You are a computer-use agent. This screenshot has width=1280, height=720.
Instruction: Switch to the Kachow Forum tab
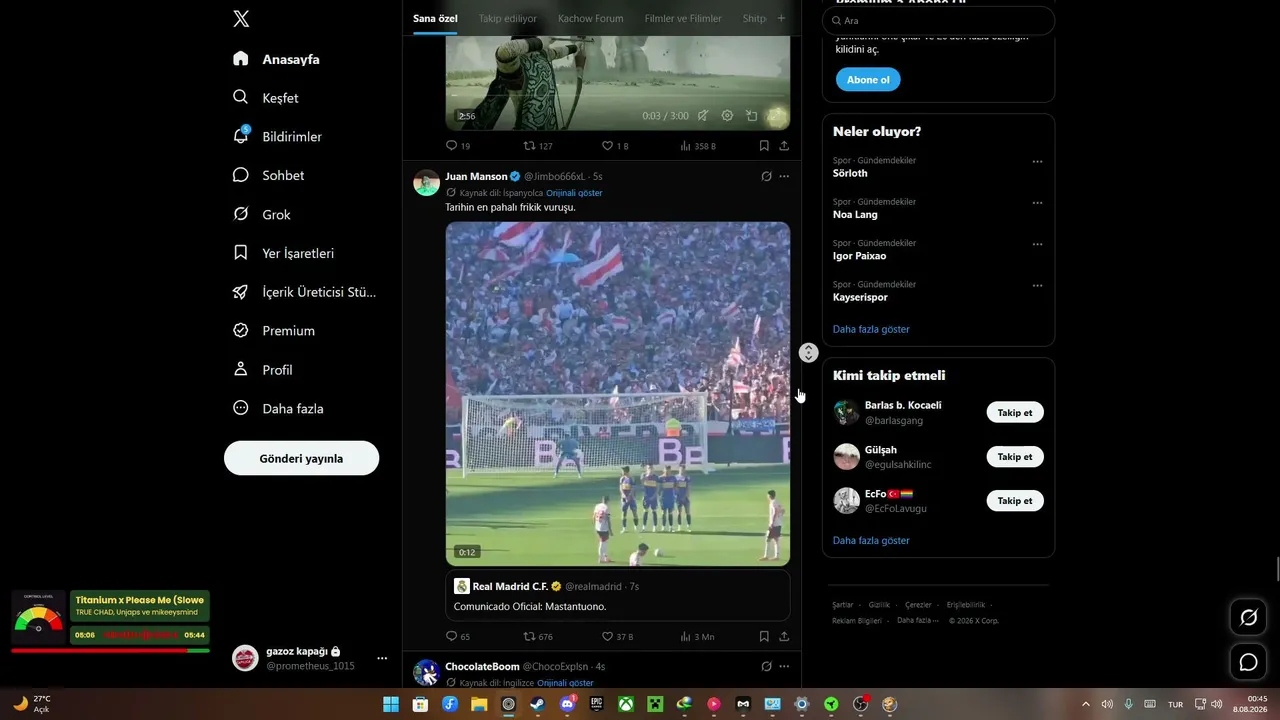pos(590,18)
